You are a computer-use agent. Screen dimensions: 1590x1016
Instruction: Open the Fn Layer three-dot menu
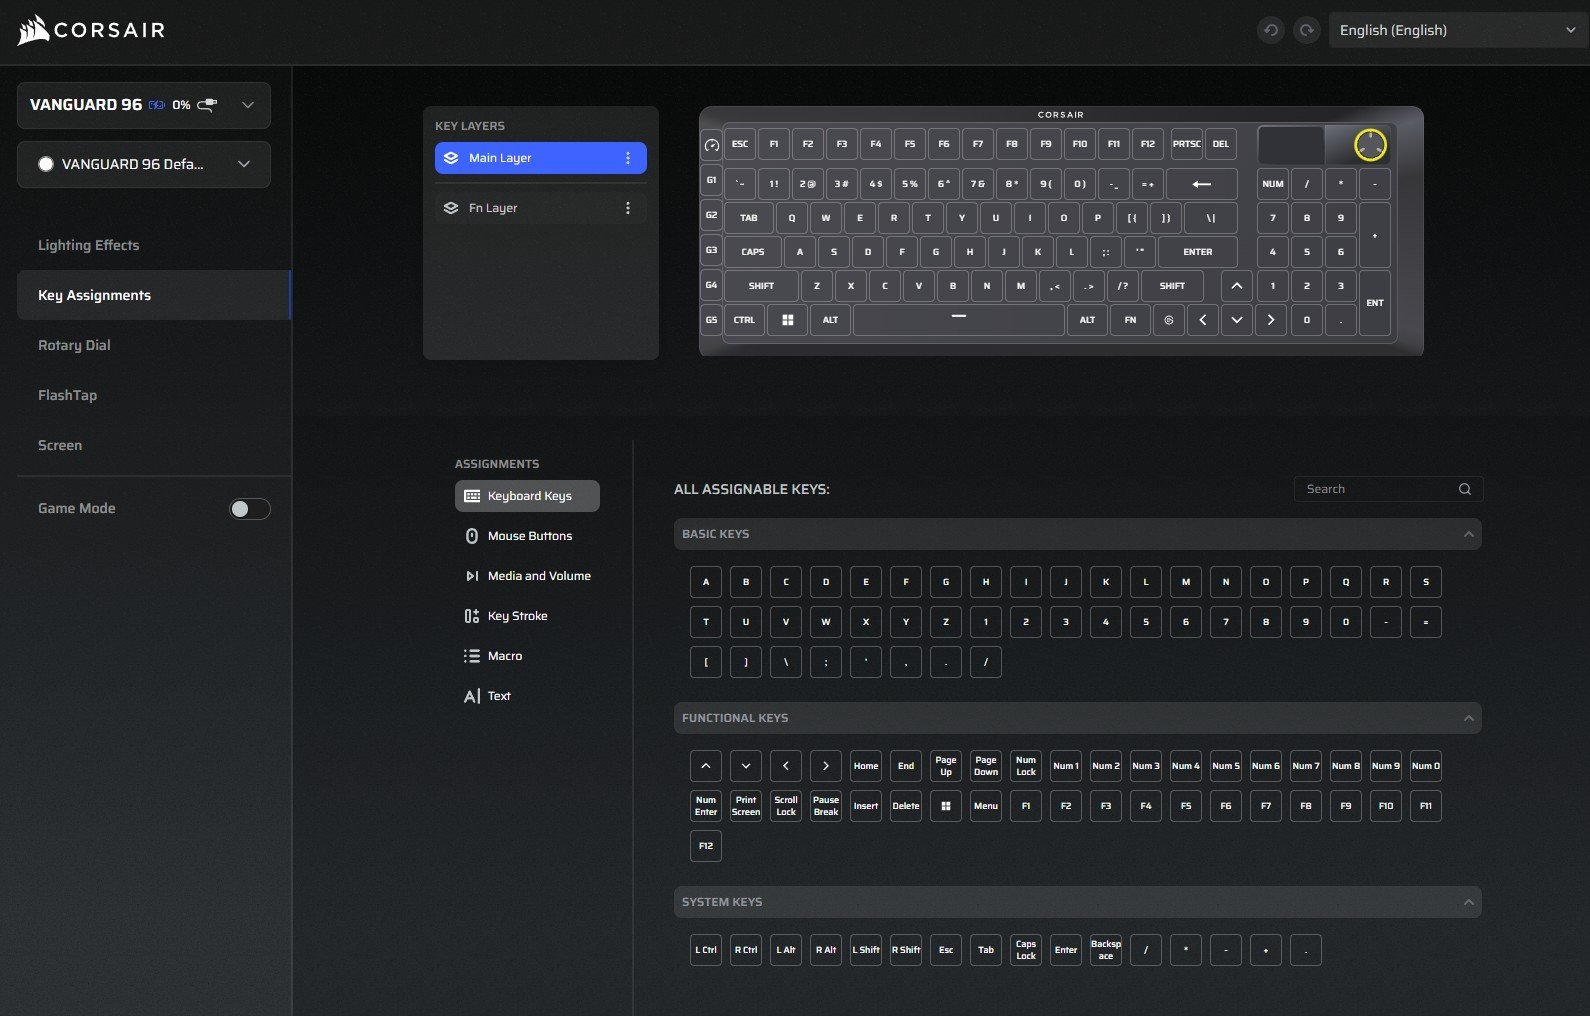[628, 208]
